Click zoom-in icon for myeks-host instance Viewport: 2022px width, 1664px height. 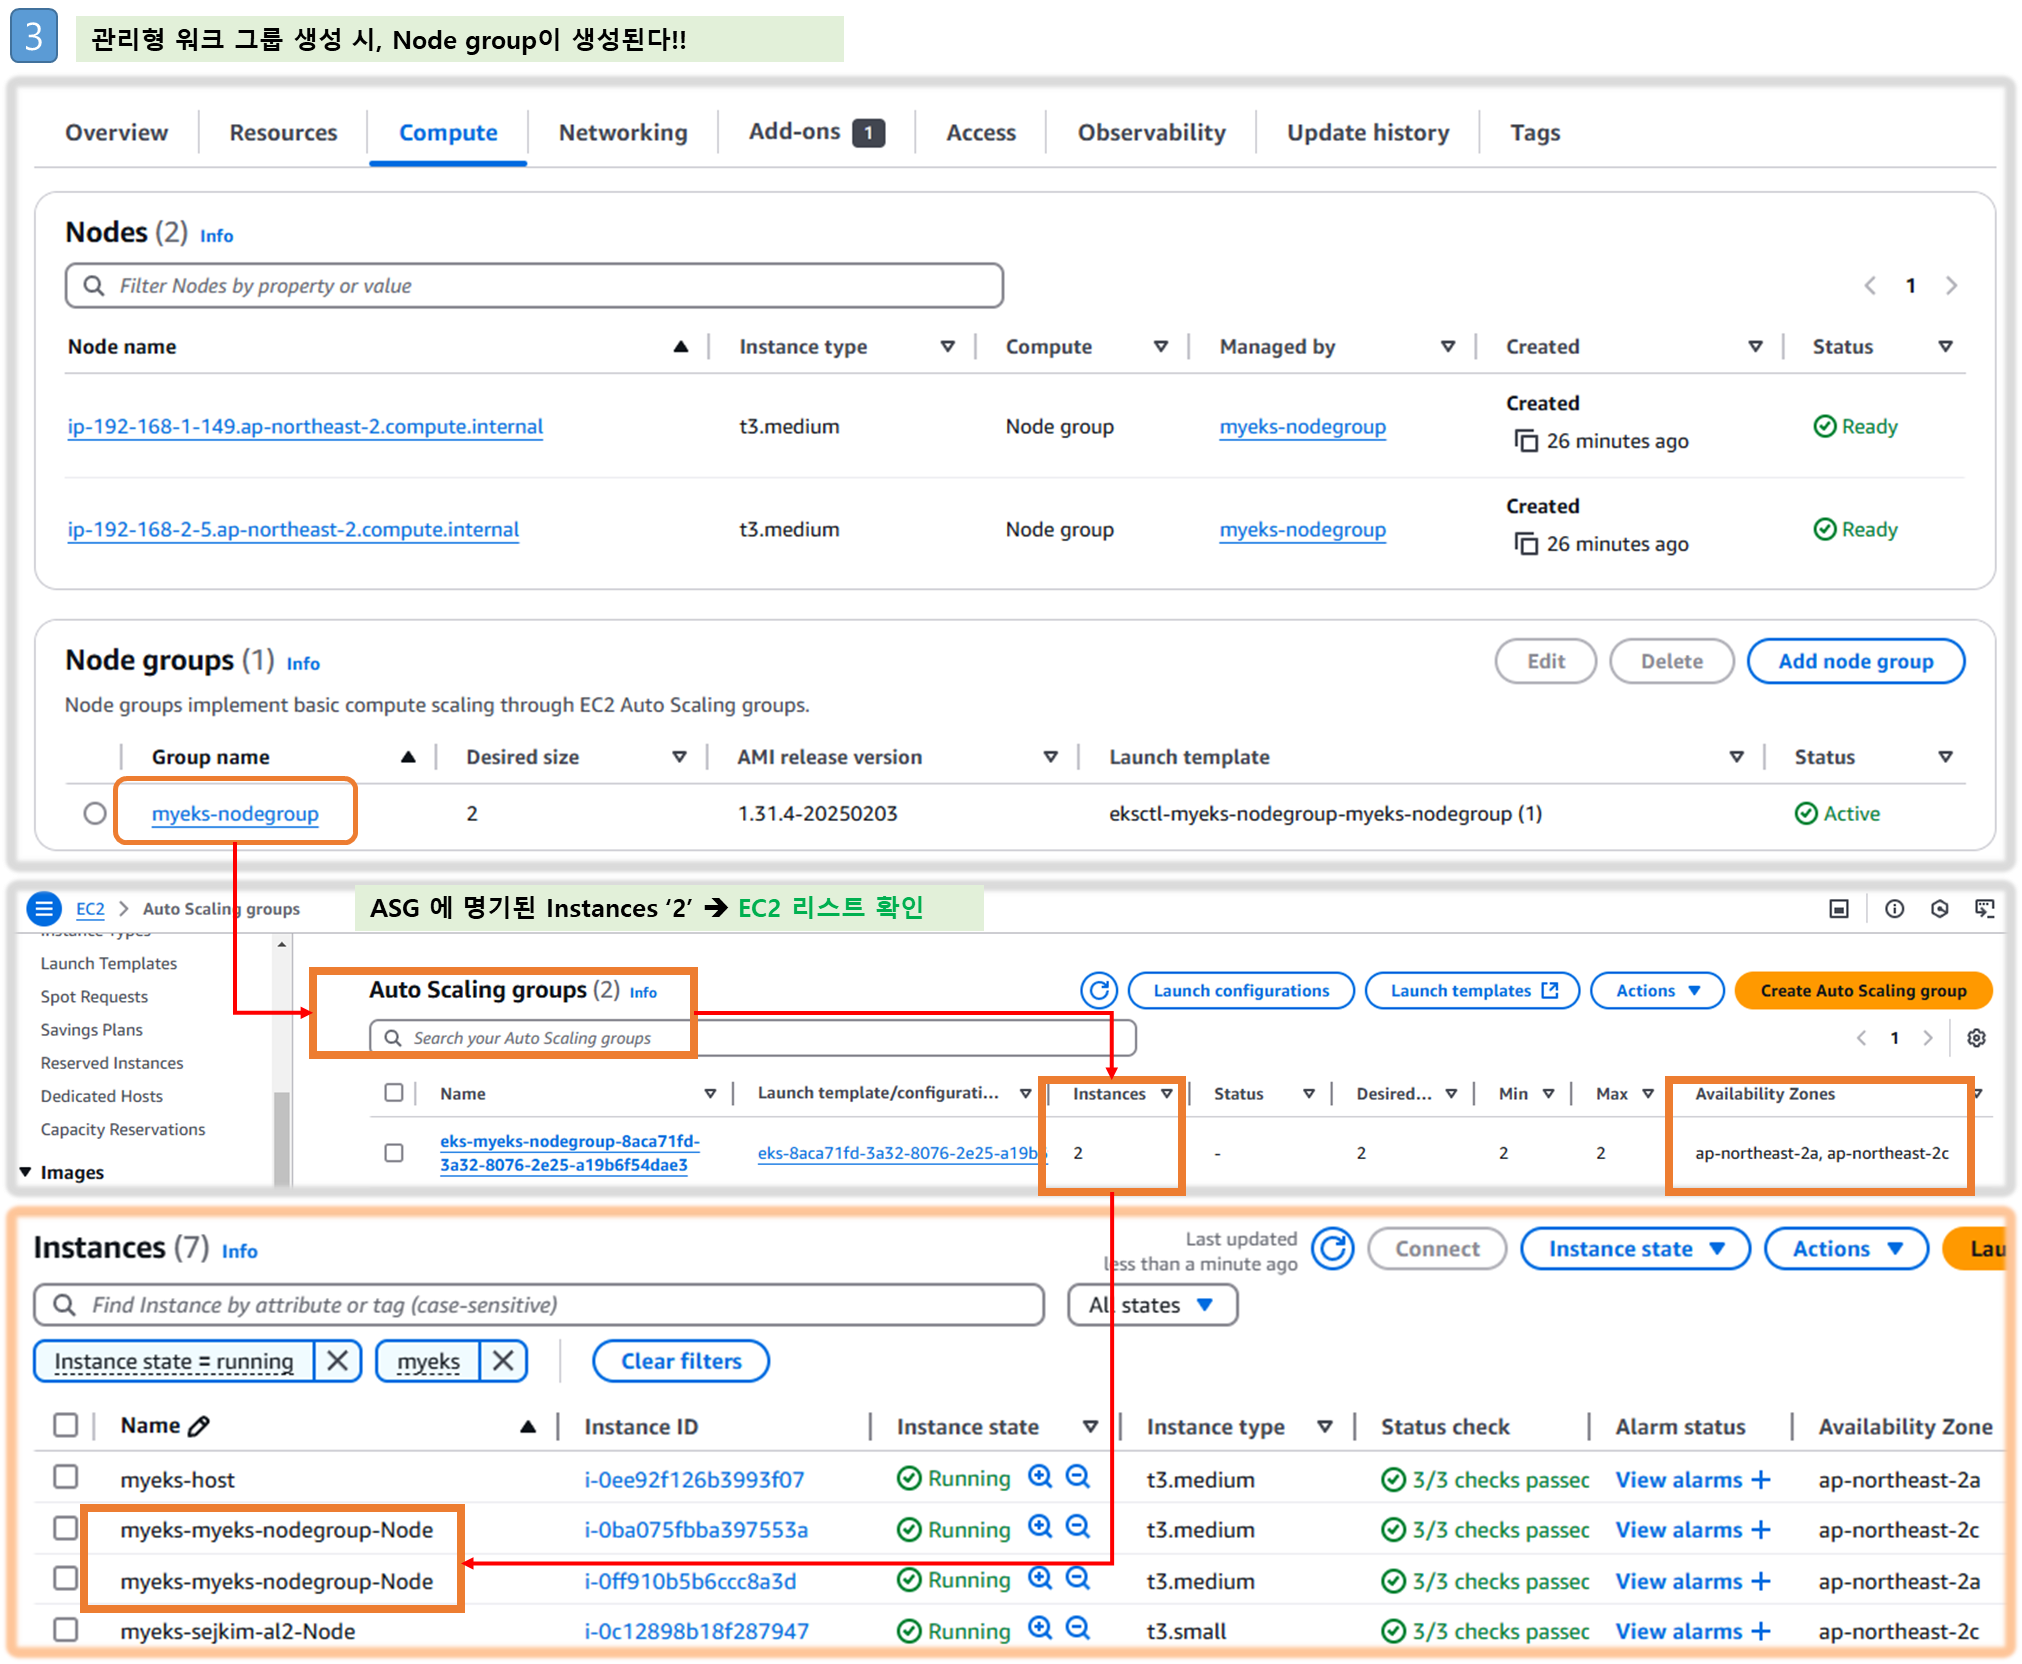(1040, 1477)
